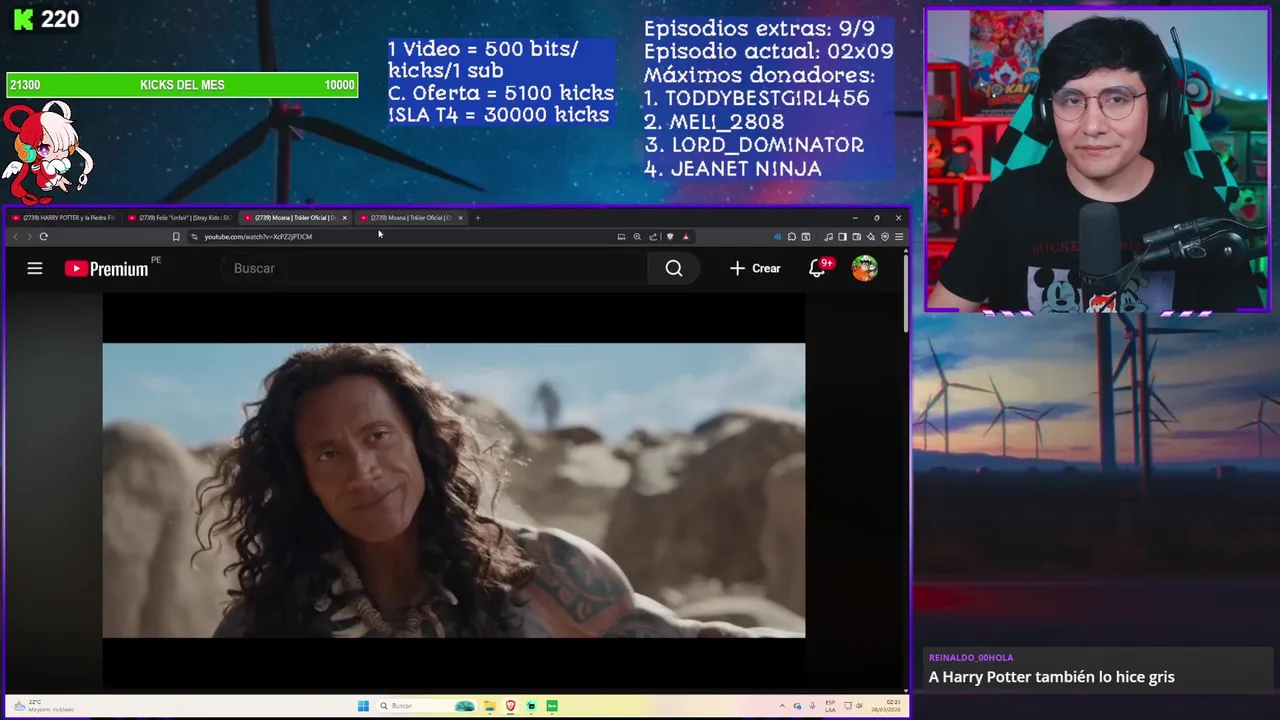Screen dimensions: 1280x720
Task: Open the Extensions puzzle icon
Action: (x=792, y=237)
